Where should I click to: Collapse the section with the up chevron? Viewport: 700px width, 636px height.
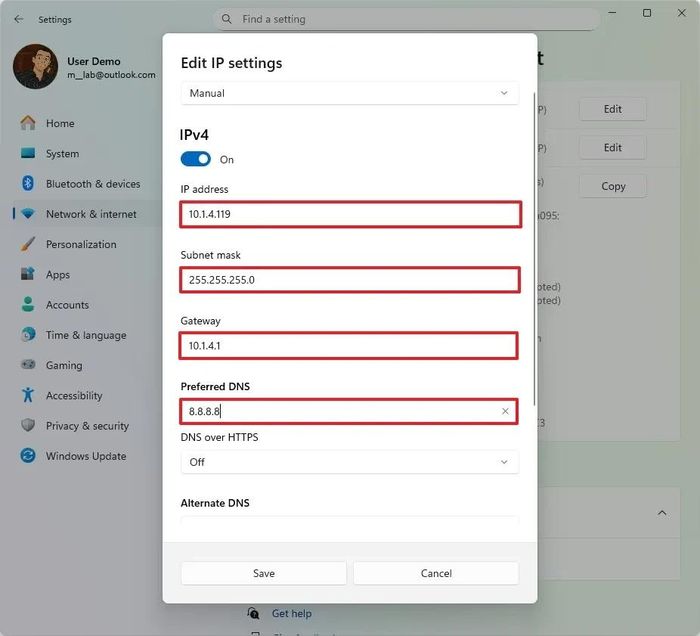tap(662, 513)
